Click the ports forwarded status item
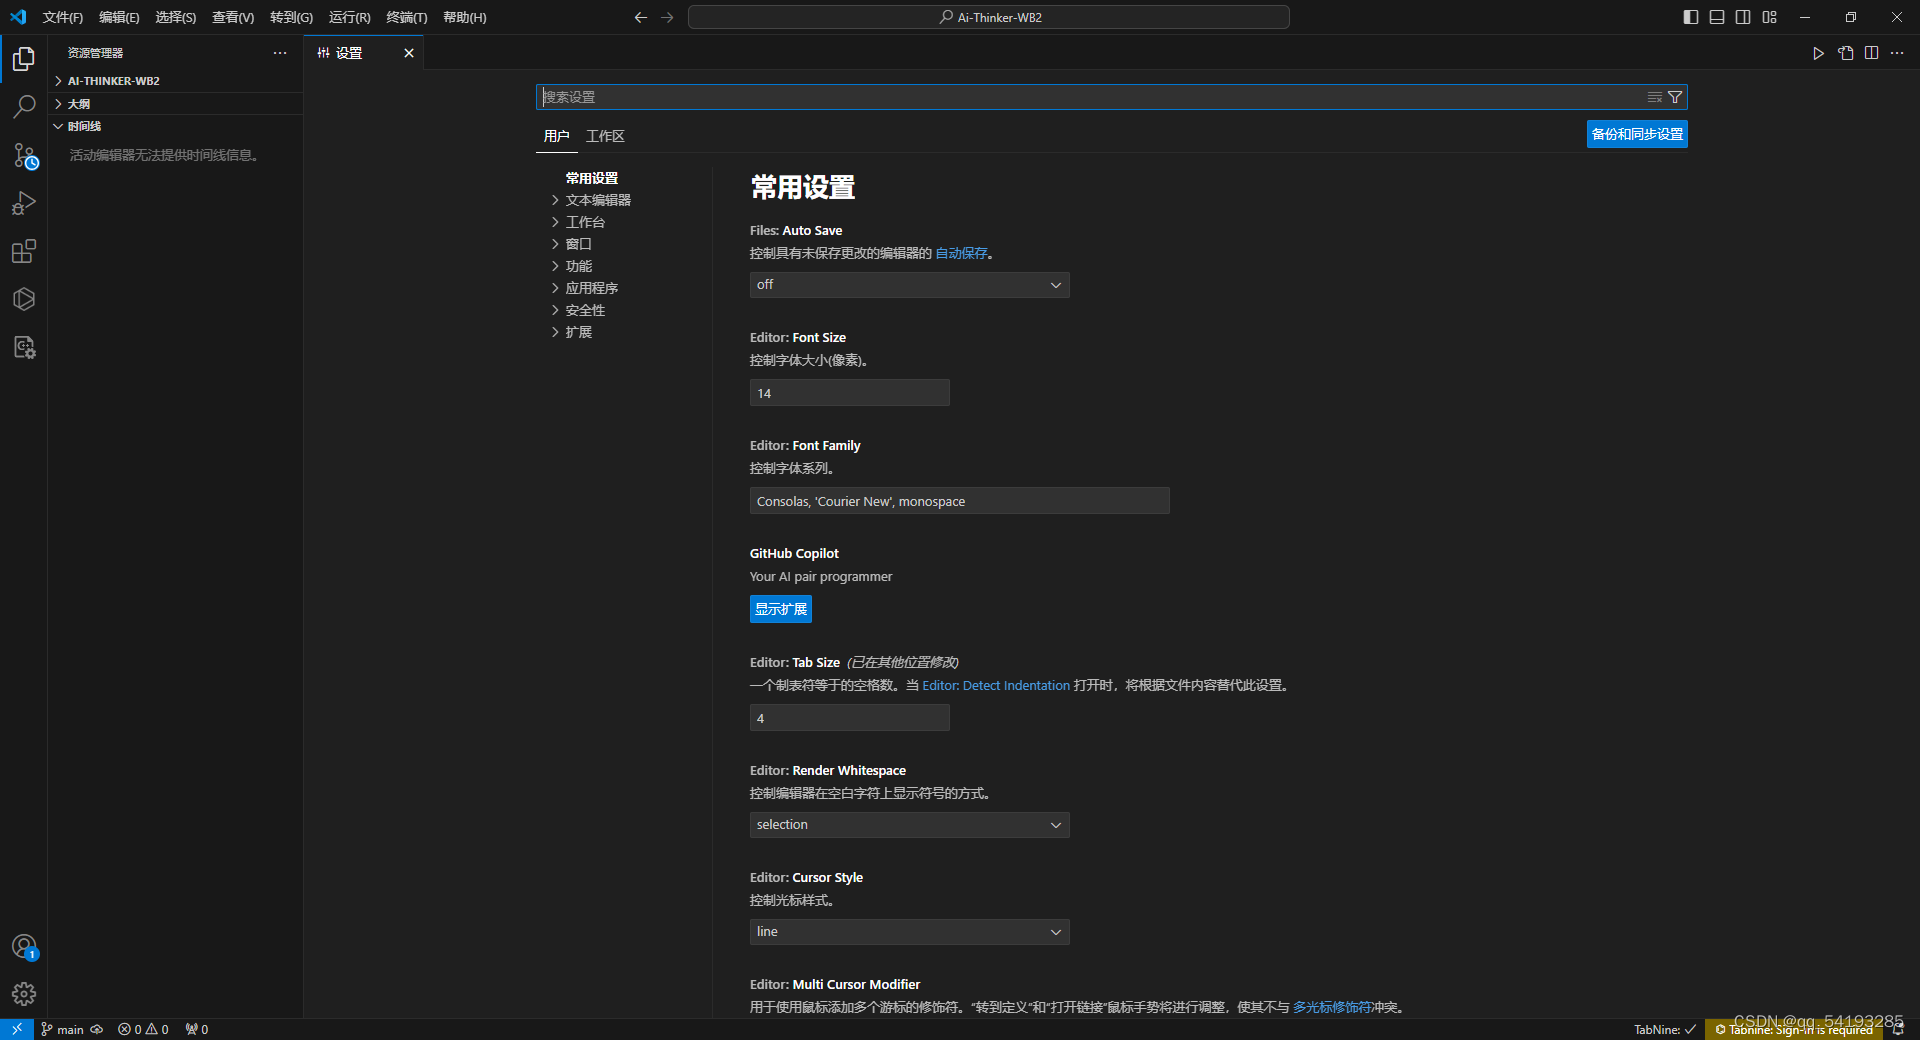The image size is (1920, 1040). tap(197, 1029)
